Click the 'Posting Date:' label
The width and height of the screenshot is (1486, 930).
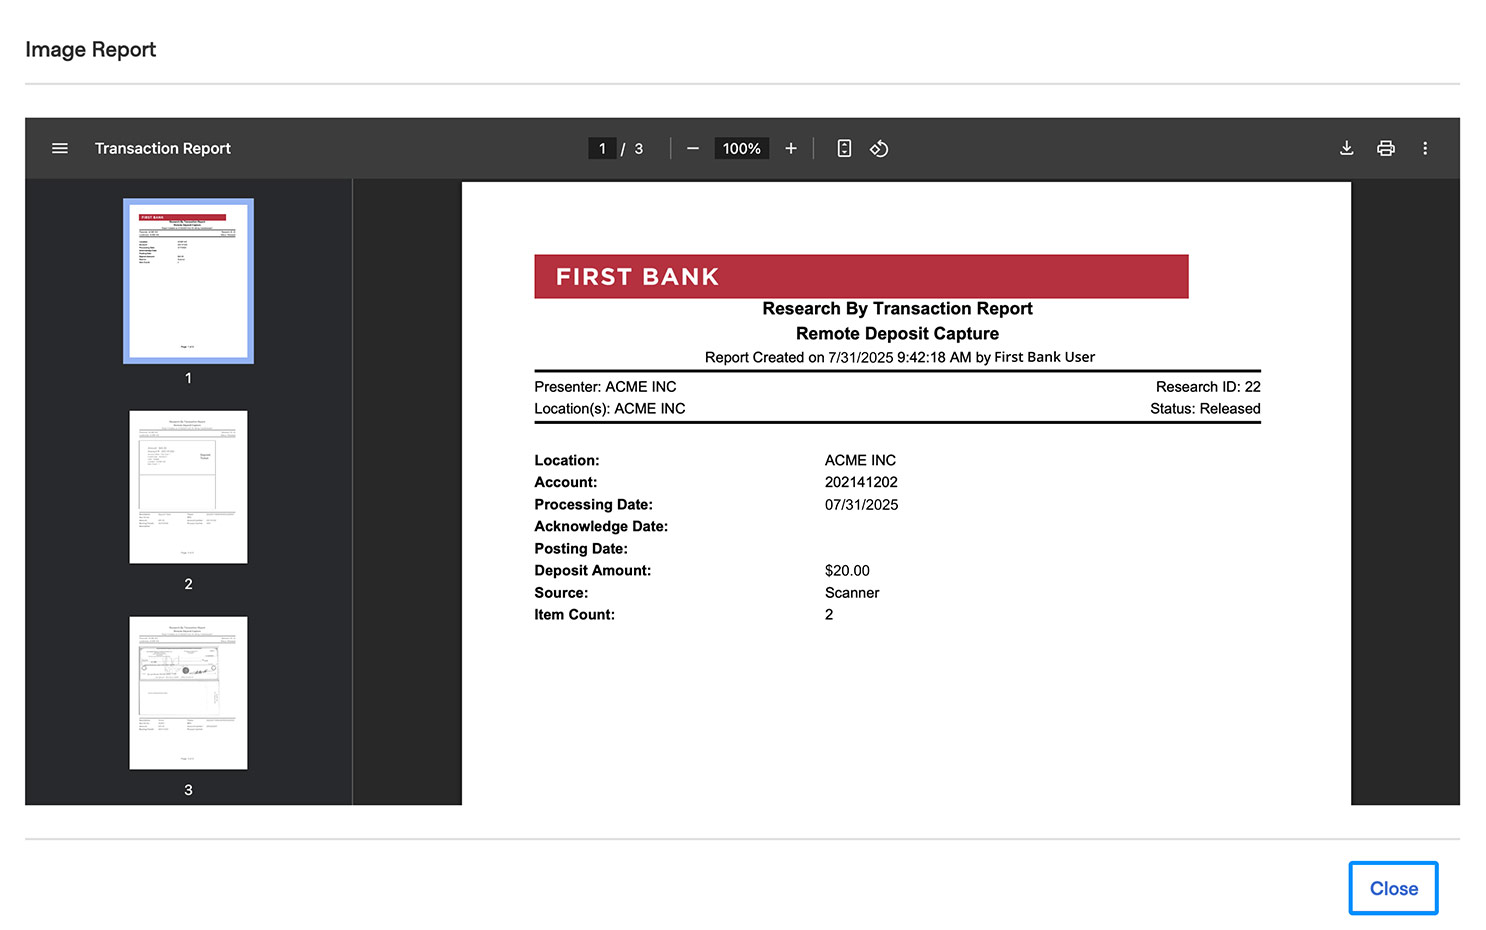pos(581,549)
